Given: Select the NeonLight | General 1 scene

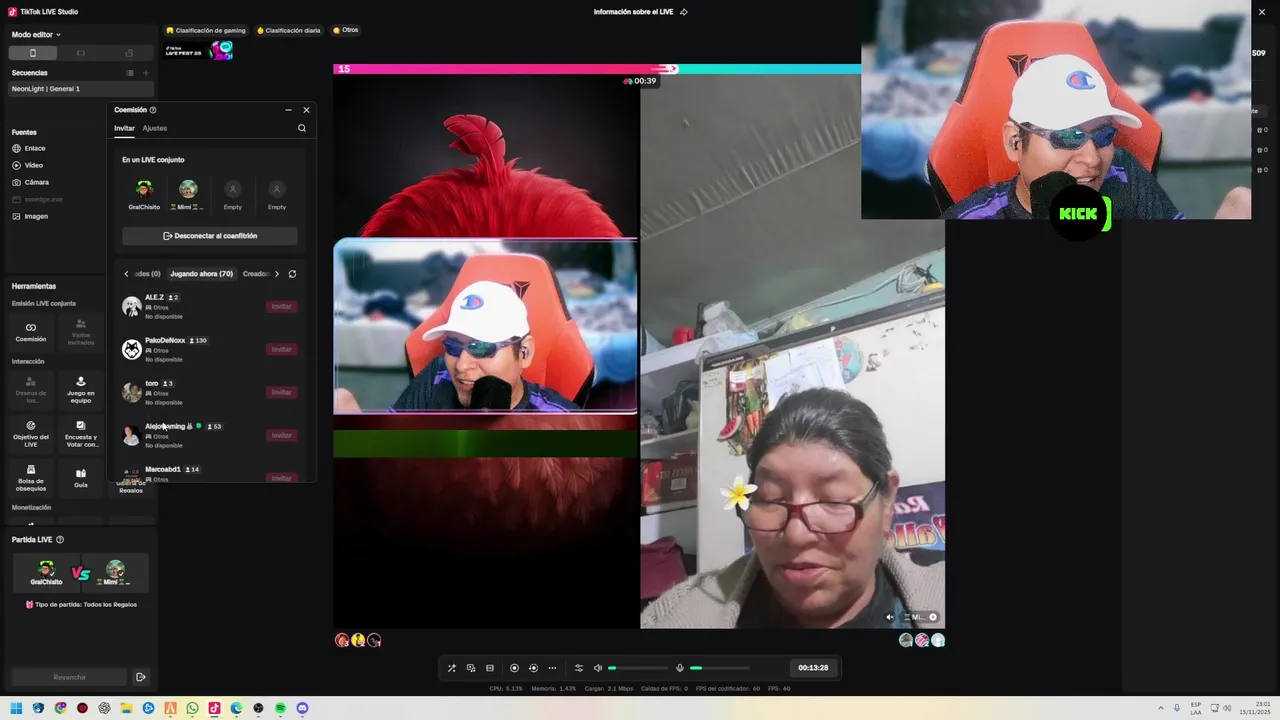Looking at the screenshot, I should coord(82,89).
